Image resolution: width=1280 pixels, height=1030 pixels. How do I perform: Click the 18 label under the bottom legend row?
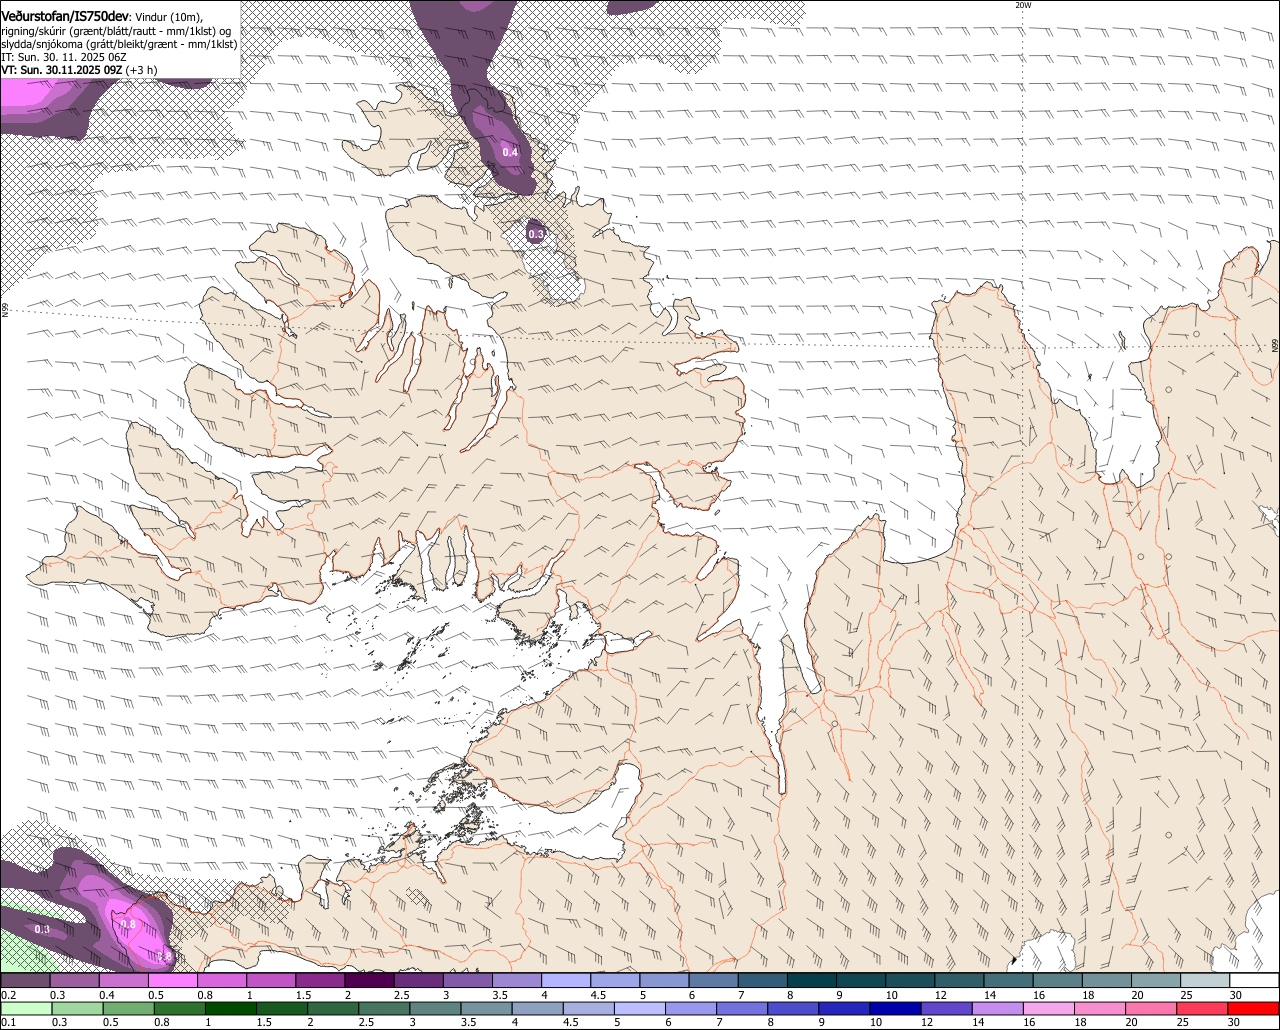point(1080,1022)
